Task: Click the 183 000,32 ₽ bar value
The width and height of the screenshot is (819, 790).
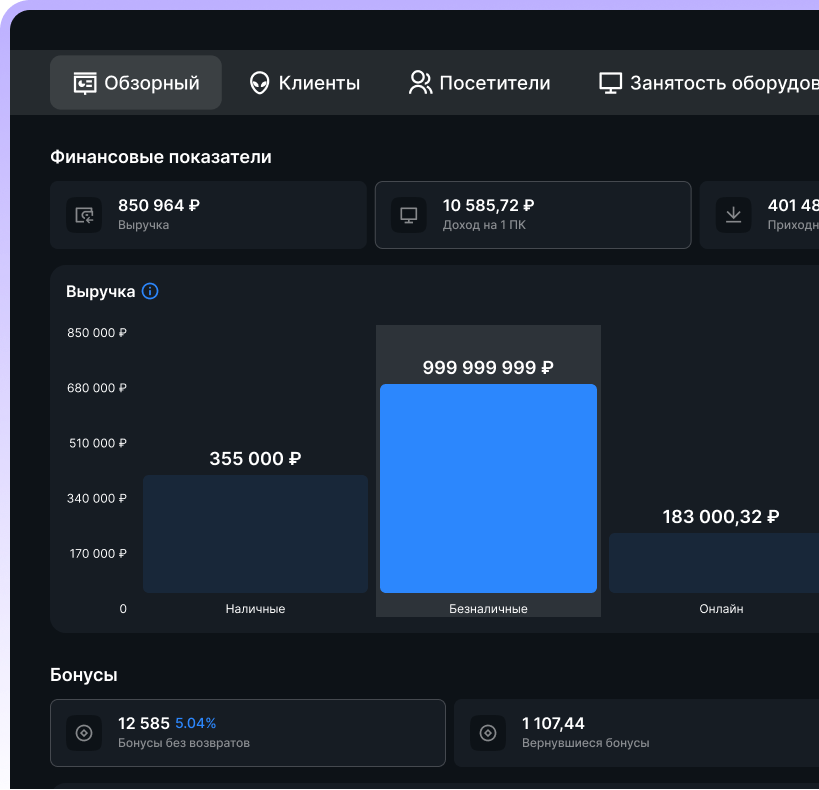Action: coord(721,517)
